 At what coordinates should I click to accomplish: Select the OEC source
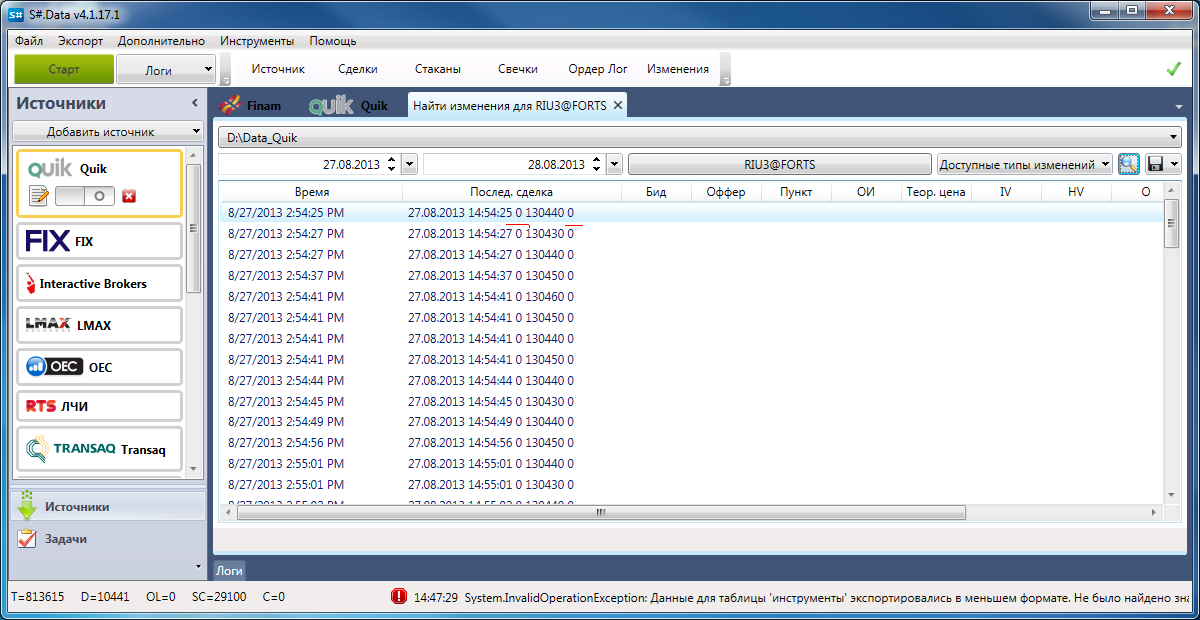click(x=99, y=367)
